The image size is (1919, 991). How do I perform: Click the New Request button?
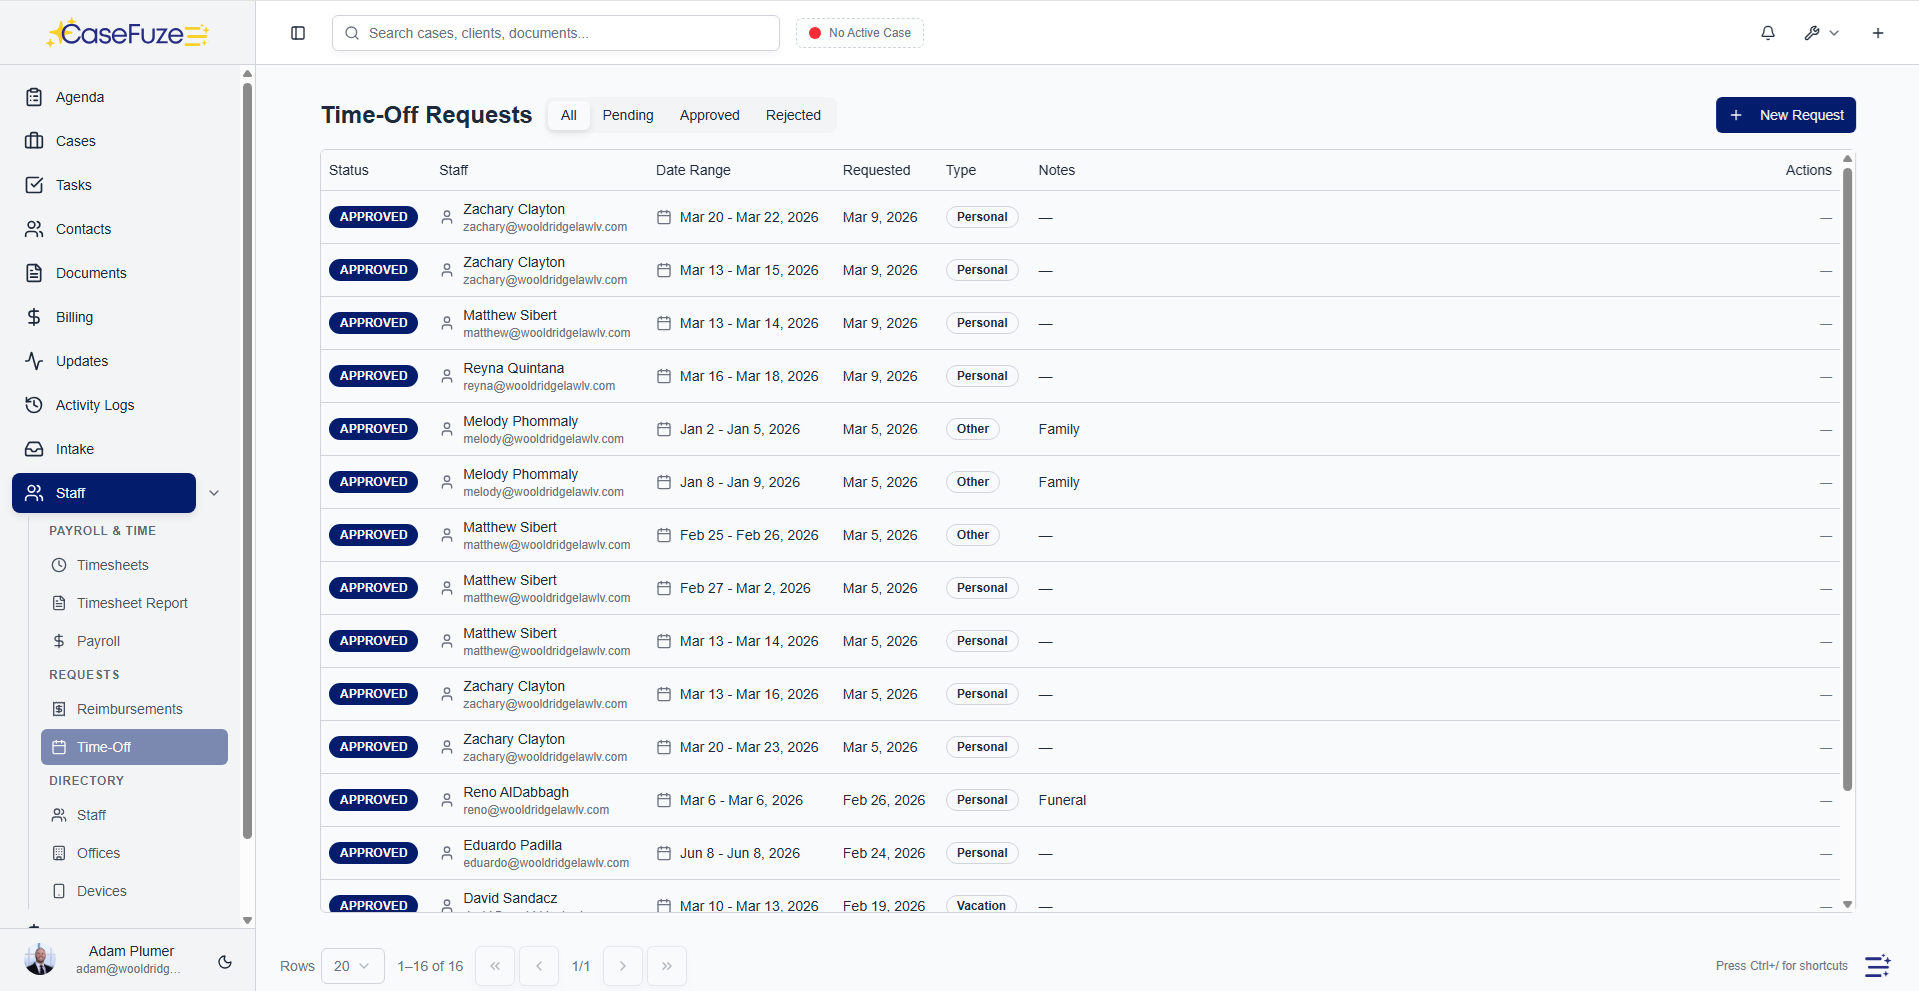click(1785, 115)
